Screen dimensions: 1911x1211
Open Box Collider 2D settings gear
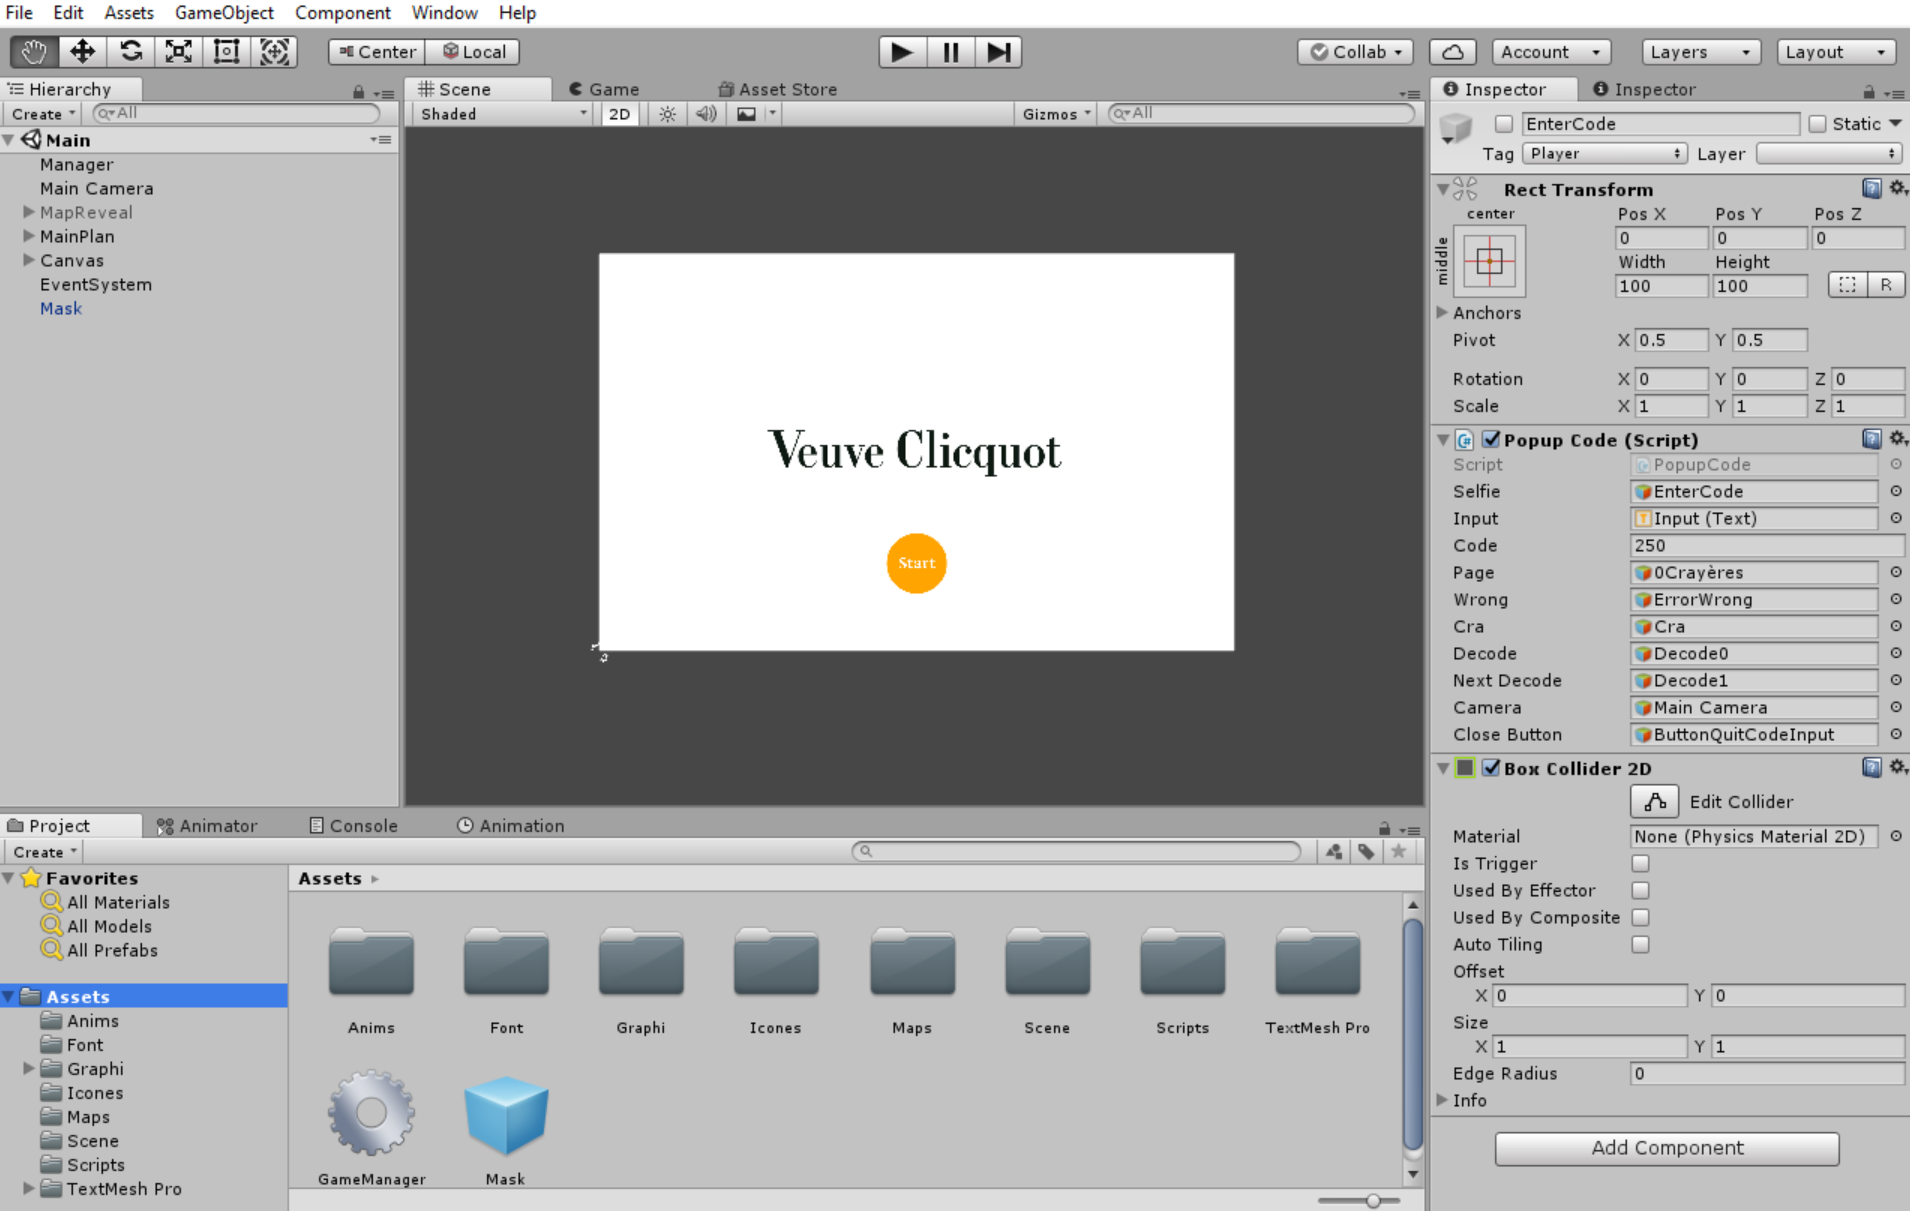1897,767
